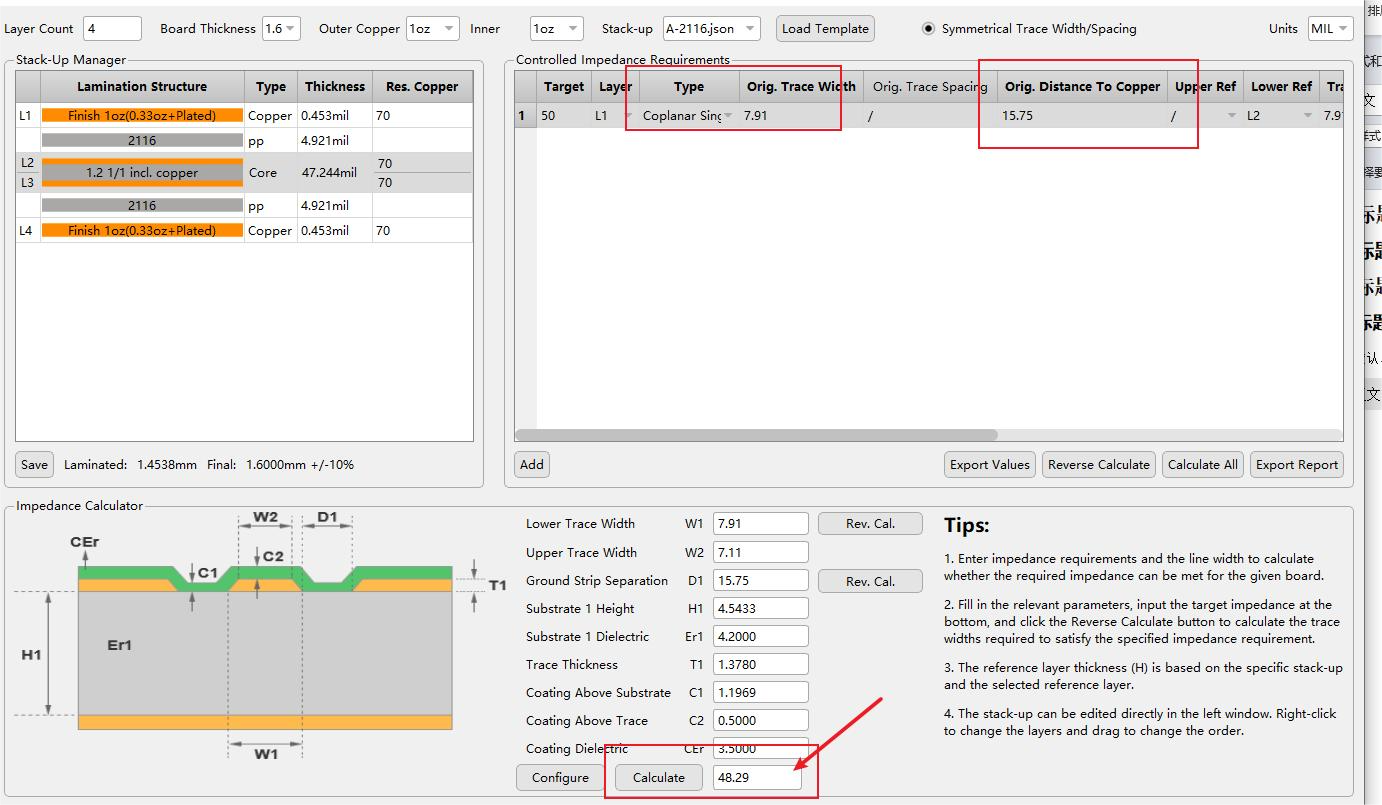Add a new impedance requirement row
Image resolution: width=1382 pixels, height=805 pixels.
coord(532,464)
